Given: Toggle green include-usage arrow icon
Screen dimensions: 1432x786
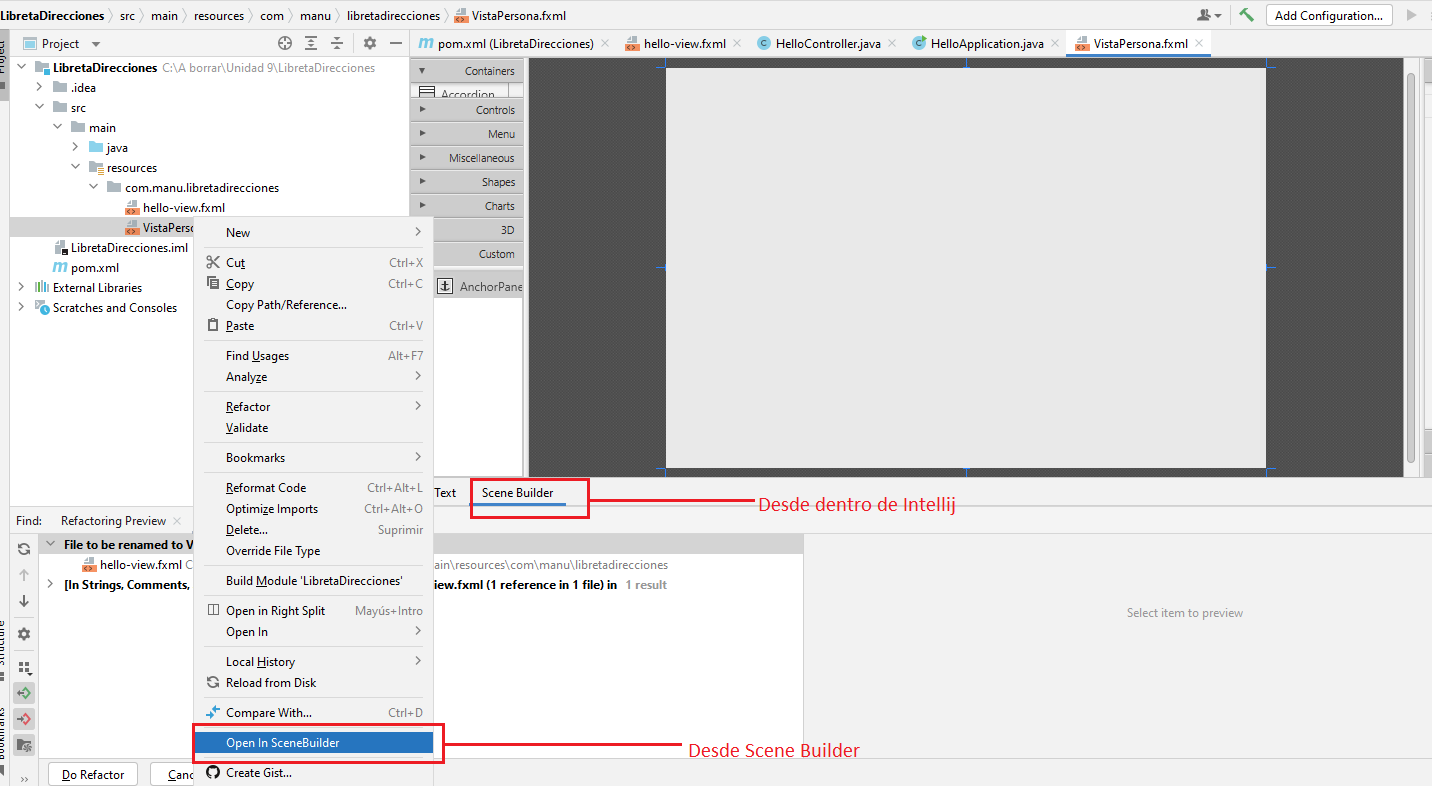Looking at the screenshot, I should (x=24, y=693).
